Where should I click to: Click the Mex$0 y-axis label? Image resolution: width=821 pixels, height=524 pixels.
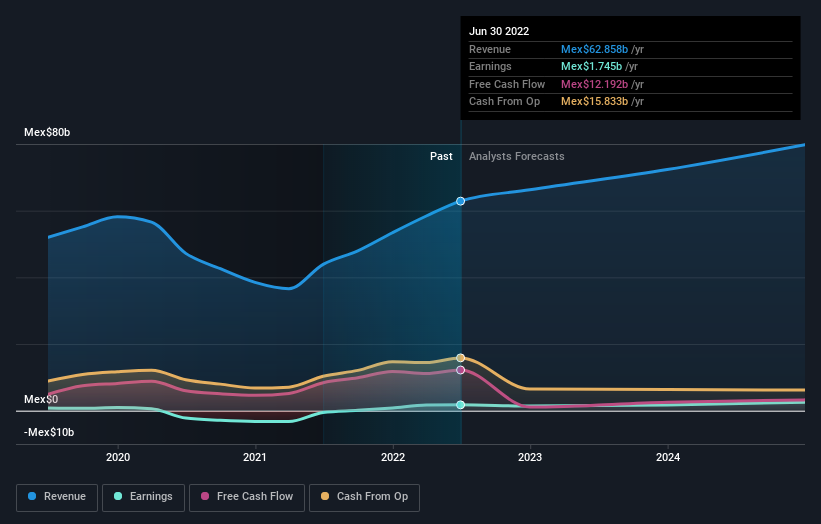41,399
